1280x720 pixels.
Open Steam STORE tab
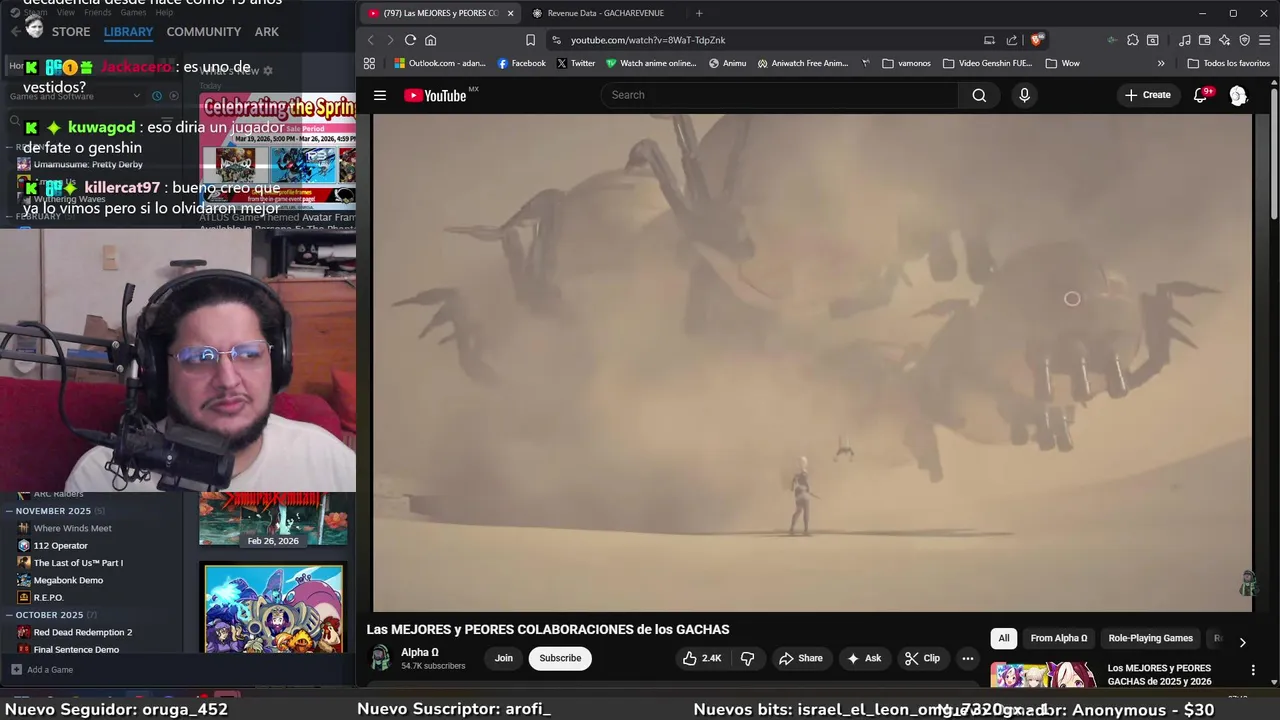tap(71, 32)
